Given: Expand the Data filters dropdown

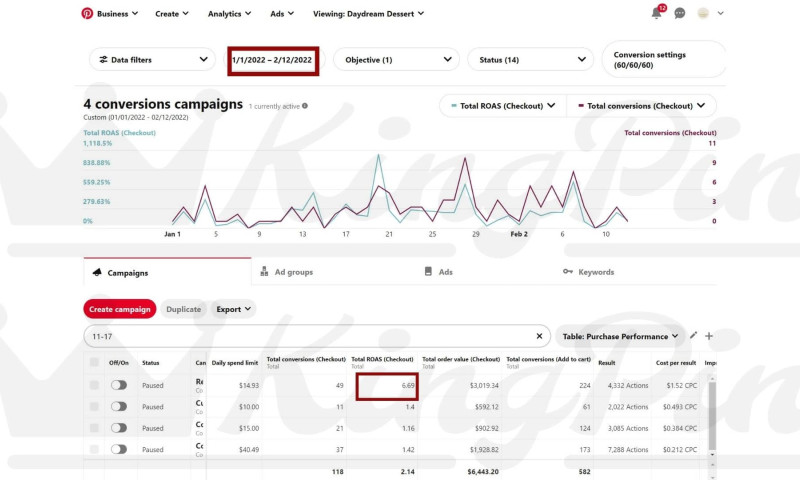Looking at the screenshot, I should (x=152, y=60).
